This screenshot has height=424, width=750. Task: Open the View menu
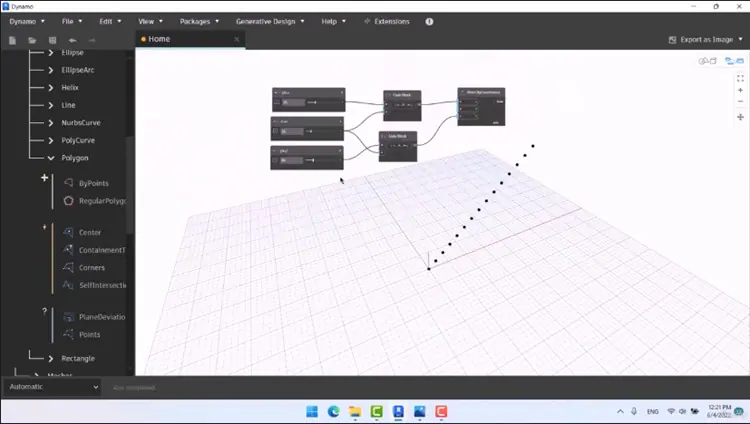[x=150, y=22]
